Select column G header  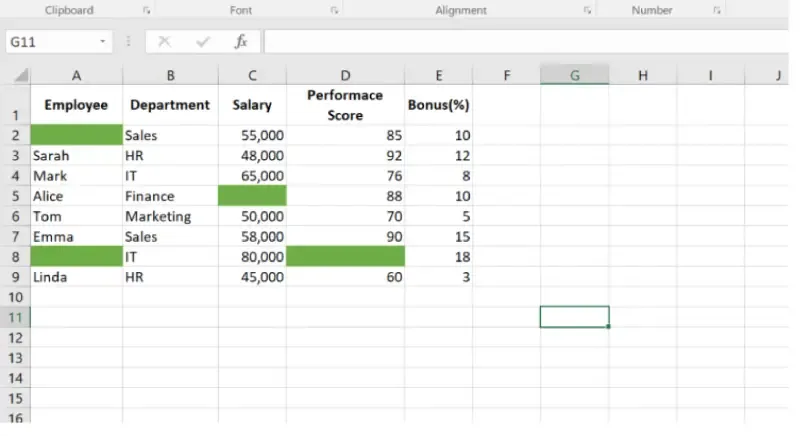click(574, 76)
